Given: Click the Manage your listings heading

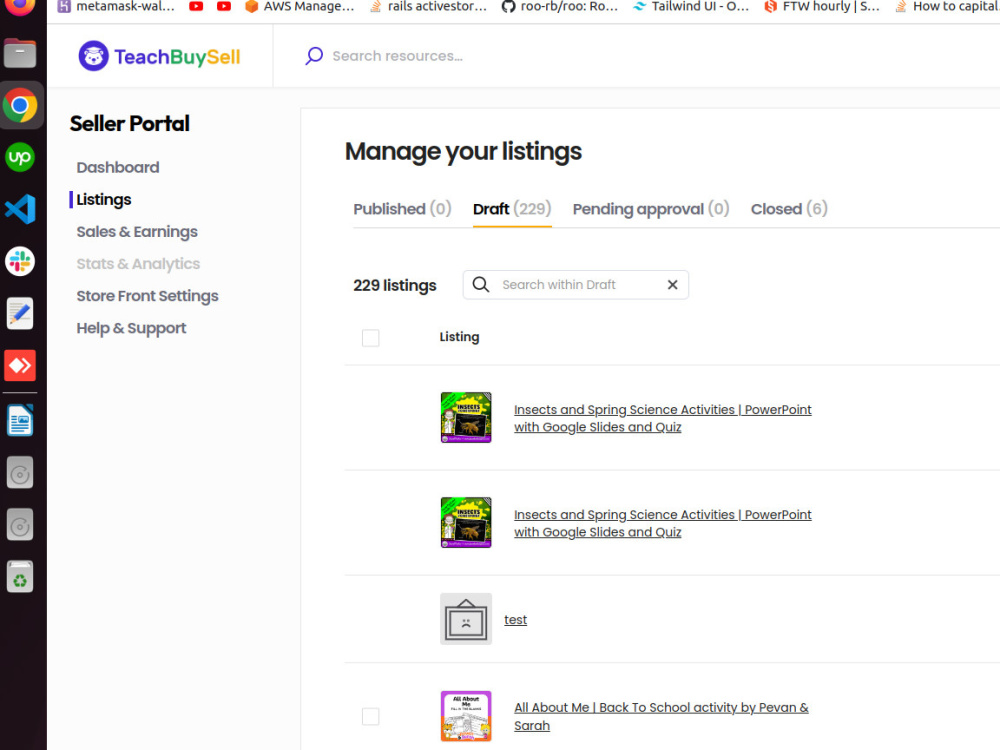Looking at the screenshot, I should (x=463, y=152).
